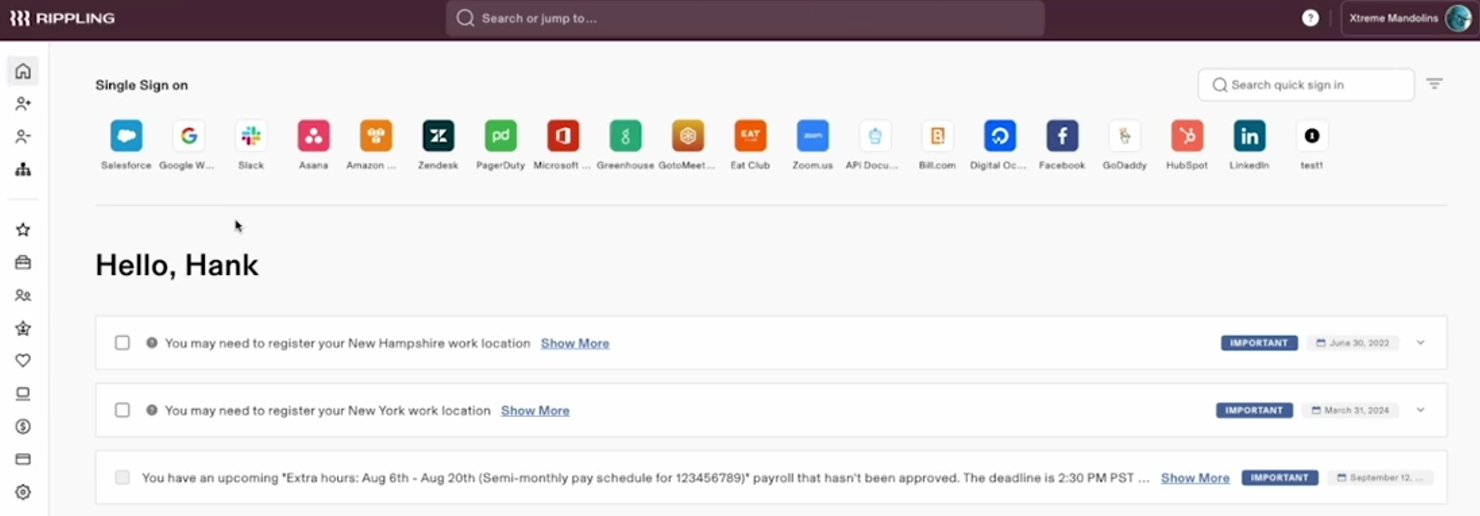Click the filter icon beside quick sign-in search
The width and height of the screenshot is (1480, 516).
click(1434, 85)
